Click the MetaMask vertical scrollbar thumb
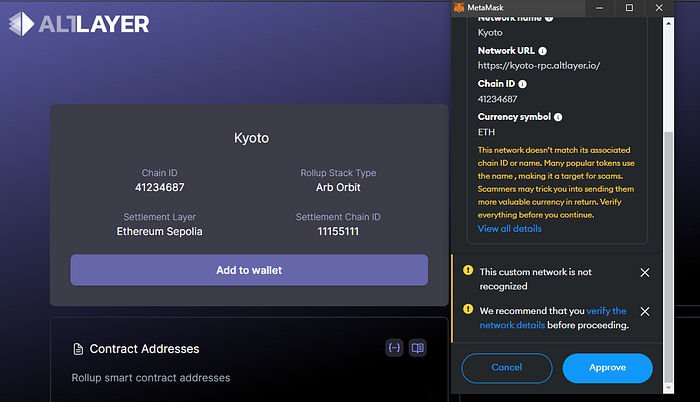The height and width of the screenshot is (402, 700). (668, 257)
